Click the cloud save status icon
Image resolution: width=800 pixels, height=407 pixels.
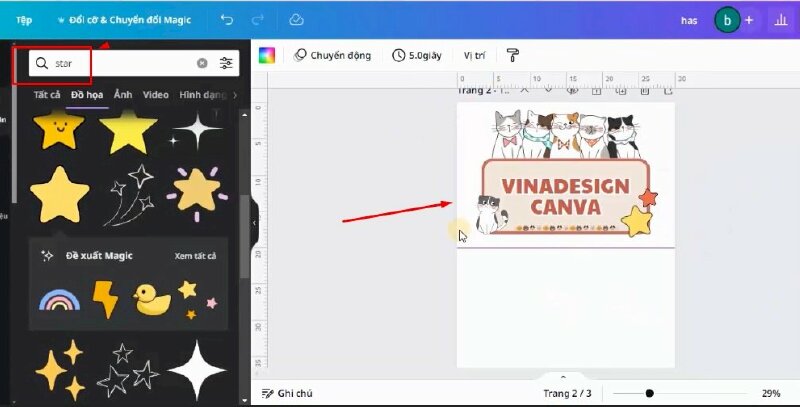[296, 19]
